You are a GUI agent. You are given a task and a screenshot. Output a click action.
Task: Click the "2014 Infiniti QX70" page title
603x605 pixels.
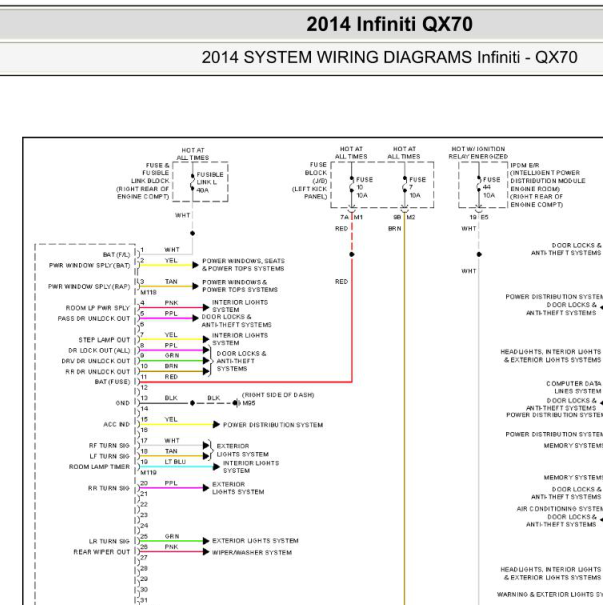point(389,24)
